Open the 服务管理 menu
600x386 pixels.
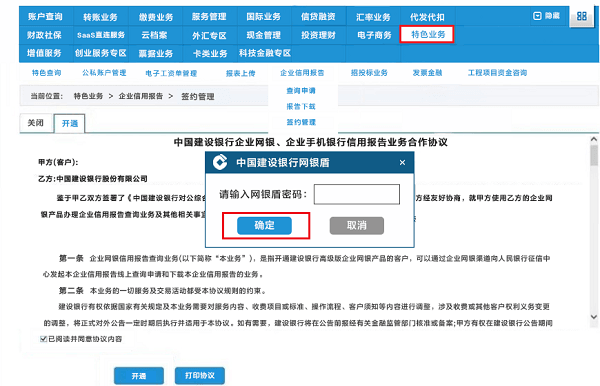point(209,16)
